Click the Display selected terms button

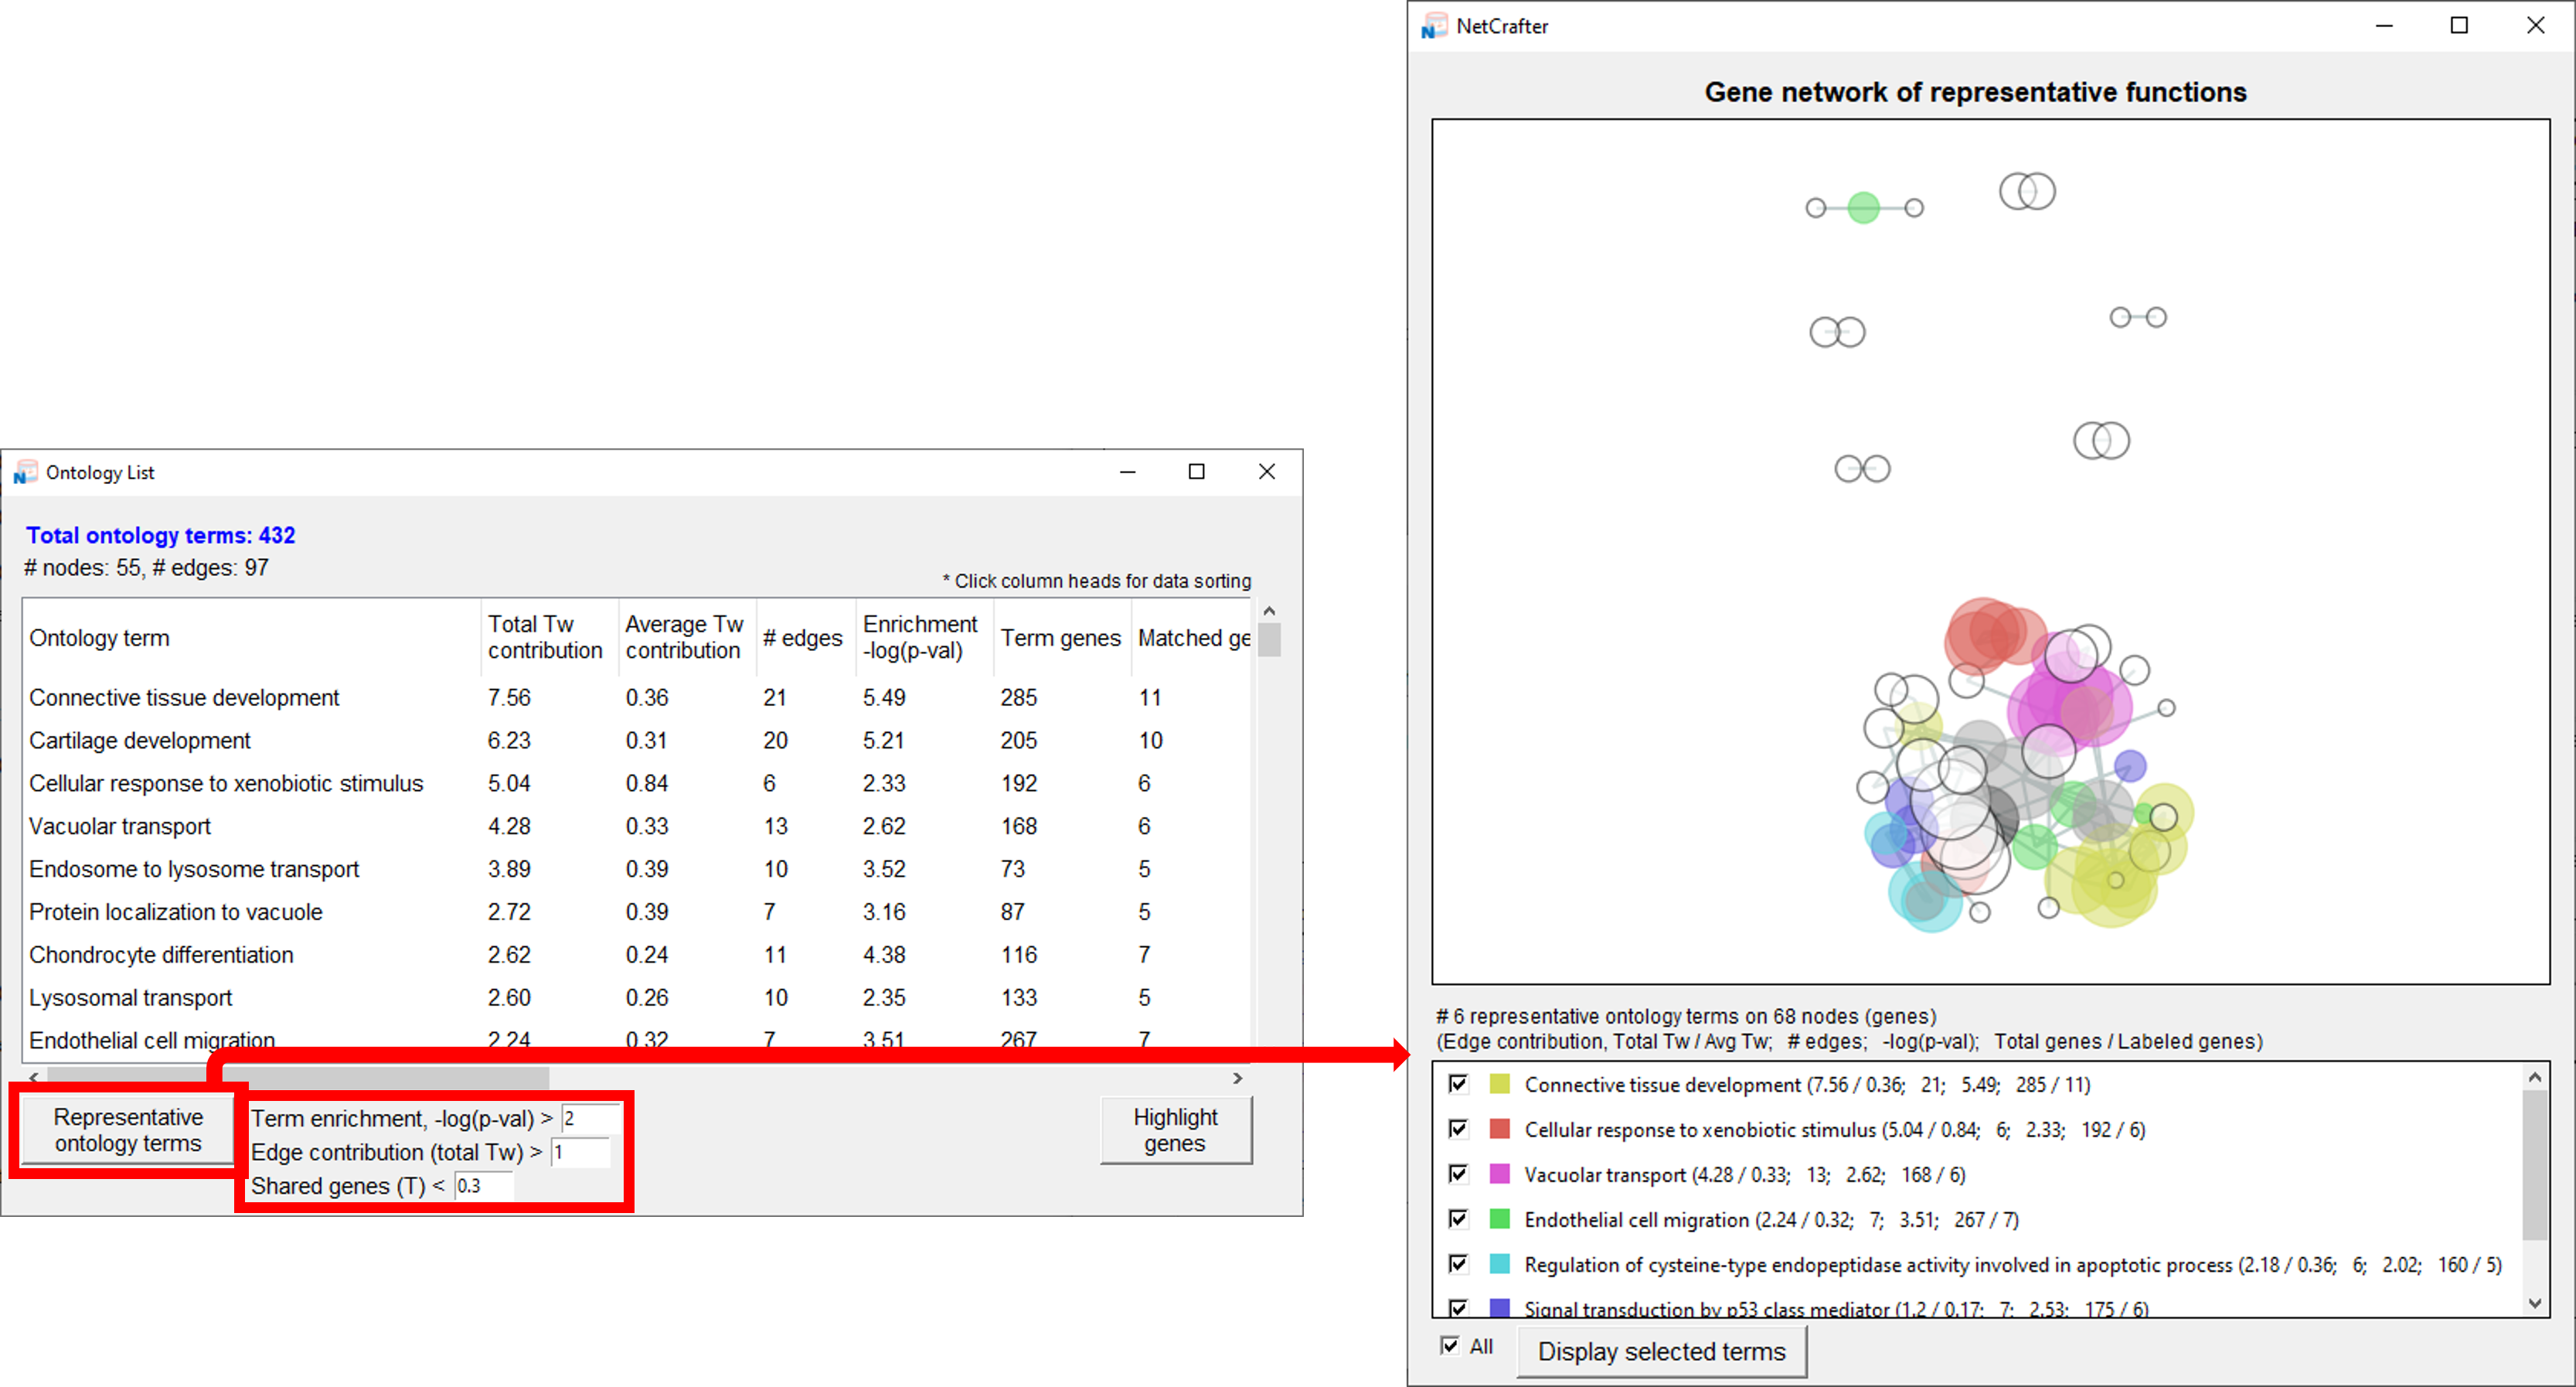(1660, 1352)
